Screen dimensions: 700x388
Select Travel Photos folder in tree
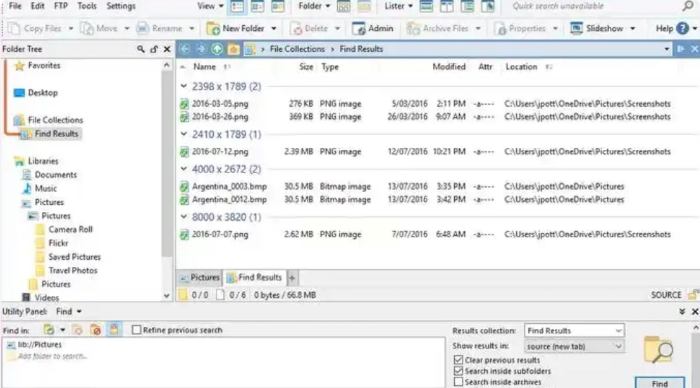(73, 271)
